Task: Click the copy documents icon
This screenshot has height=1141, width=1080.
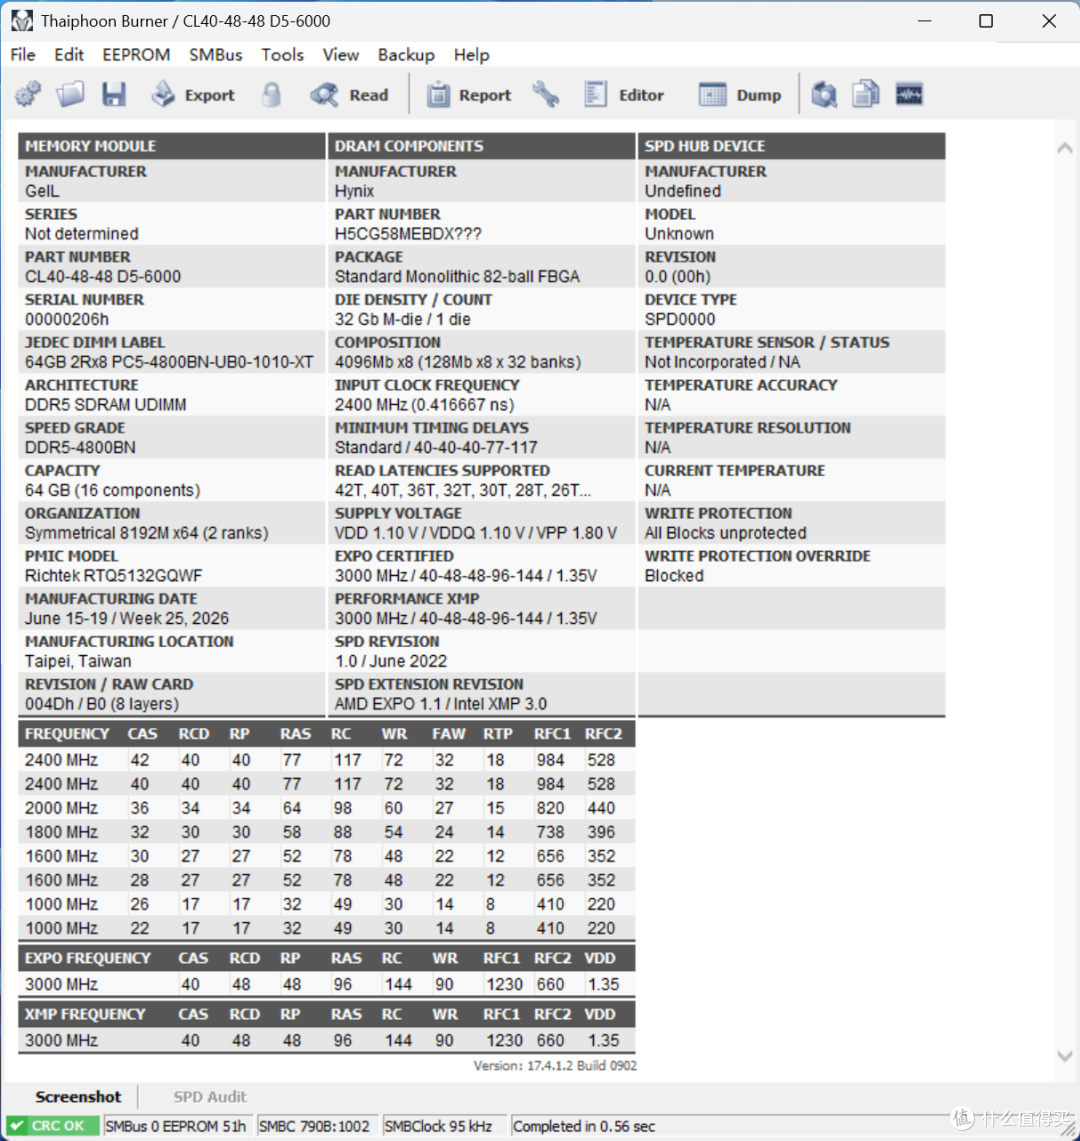Action: pyautogui.click(x=866, y=94)
